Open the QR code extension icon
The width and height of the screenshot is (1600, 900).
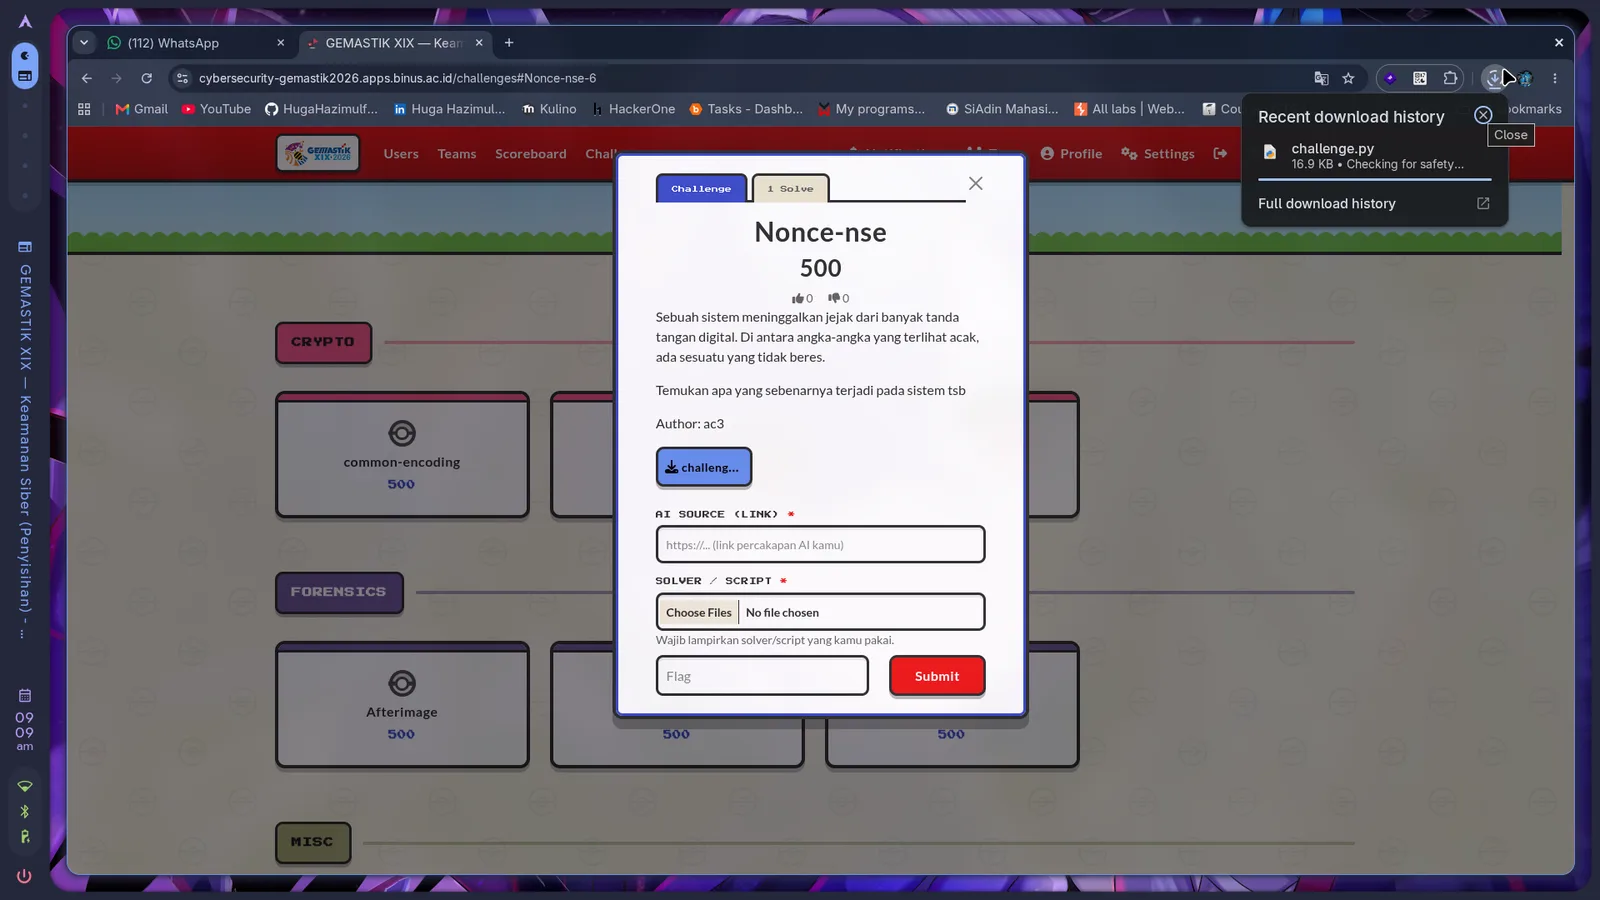[1420, 78]
